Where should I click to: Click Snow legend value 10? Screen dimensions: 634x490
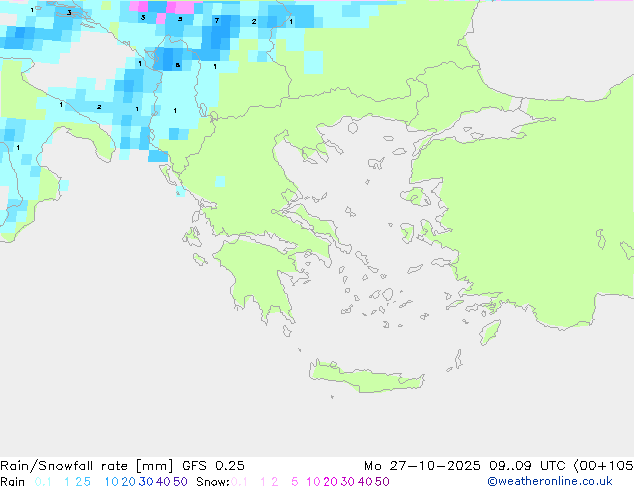pyautogui.click(x=313, y=482)
